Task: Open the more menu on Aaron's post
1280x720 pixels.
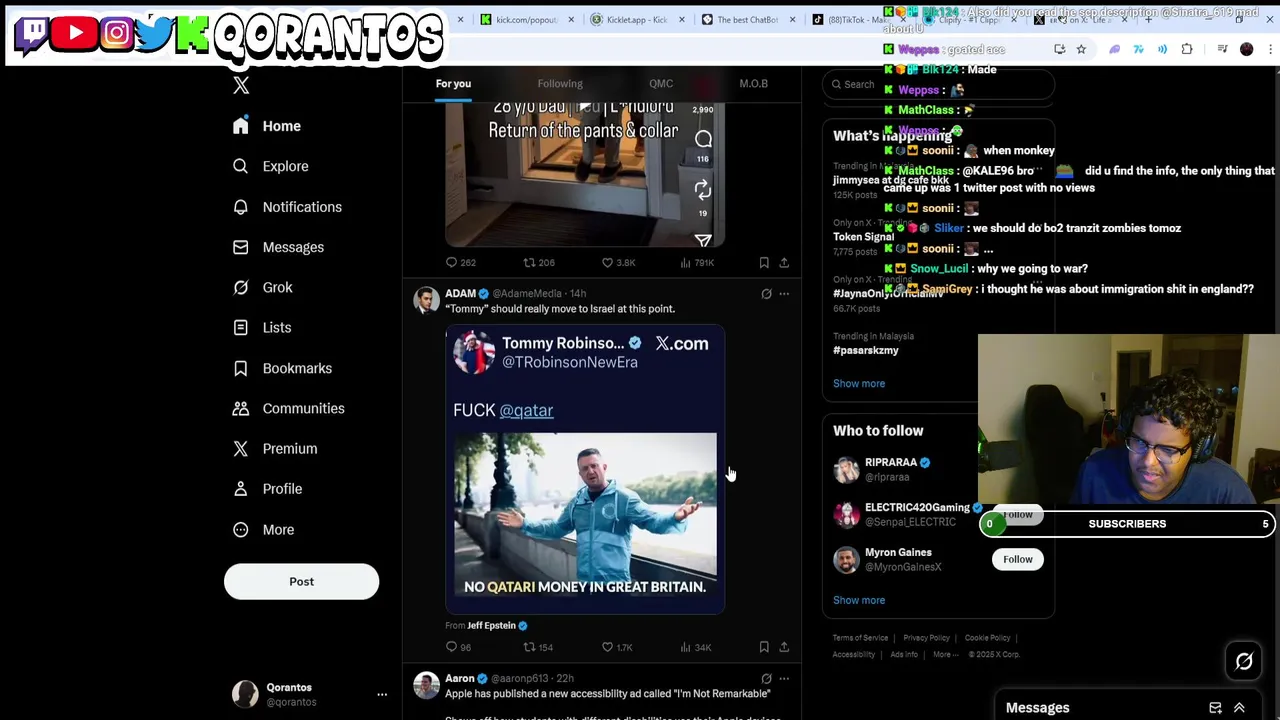Action: [784, 679]
